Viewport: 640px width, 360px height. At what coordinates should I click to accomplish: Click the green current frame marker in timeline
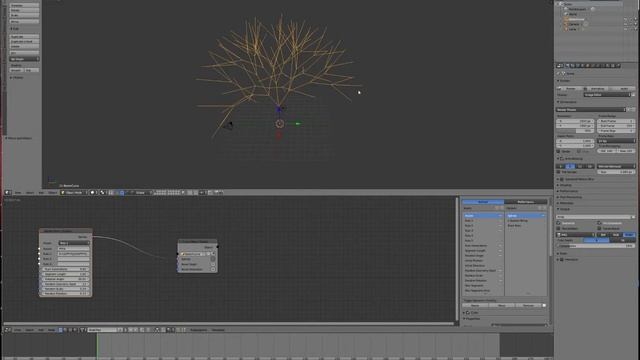pos(97,346)
